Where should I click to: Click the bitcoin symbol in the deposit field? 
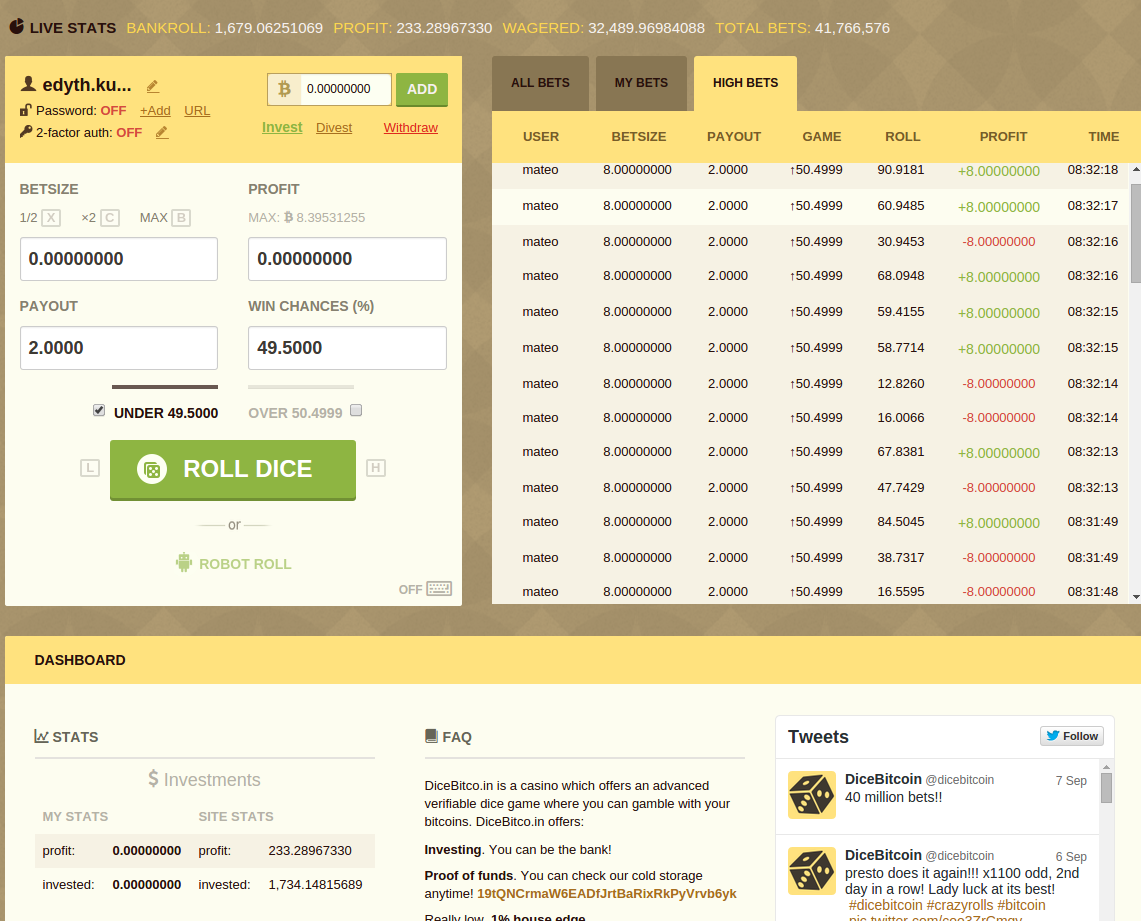284,89
